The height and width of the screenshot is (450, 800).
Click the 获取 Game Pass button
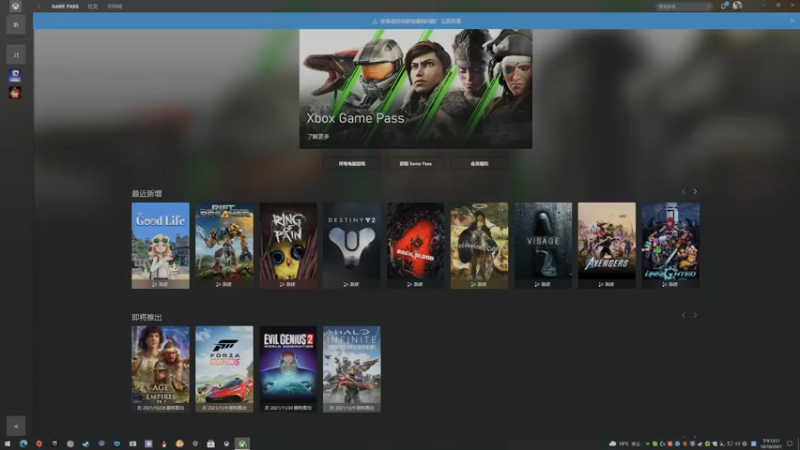(x=415, y=164)
